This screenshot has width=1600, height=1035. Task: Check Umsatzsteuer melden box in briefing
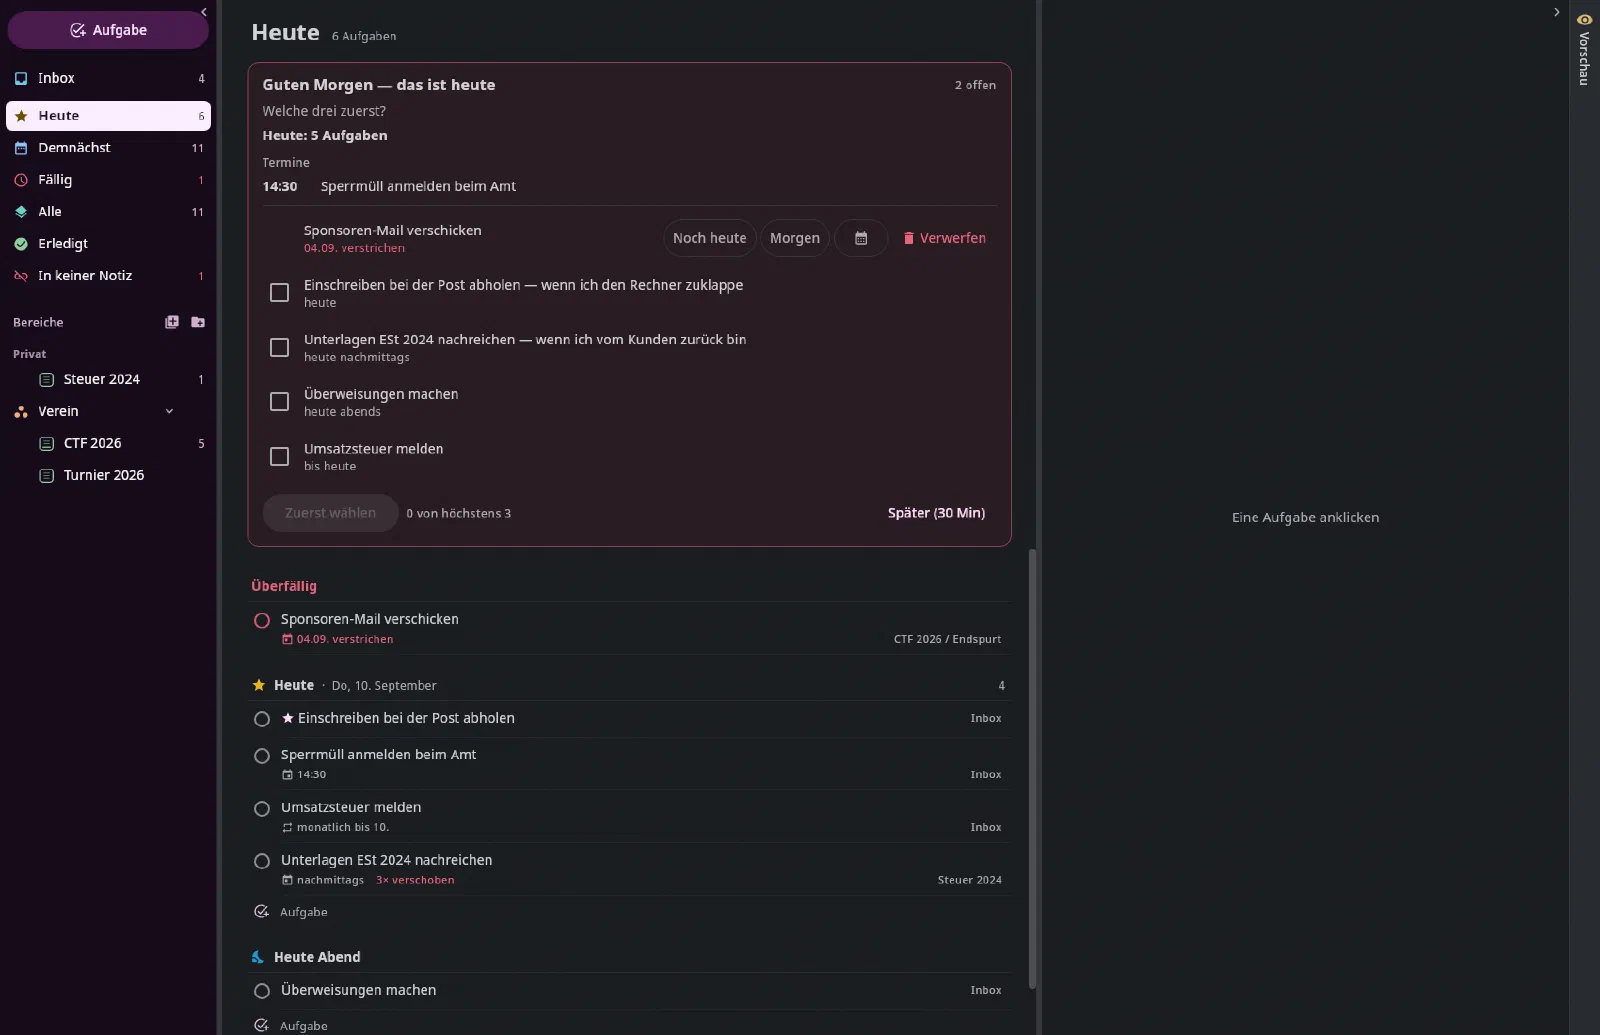(280, 456)
